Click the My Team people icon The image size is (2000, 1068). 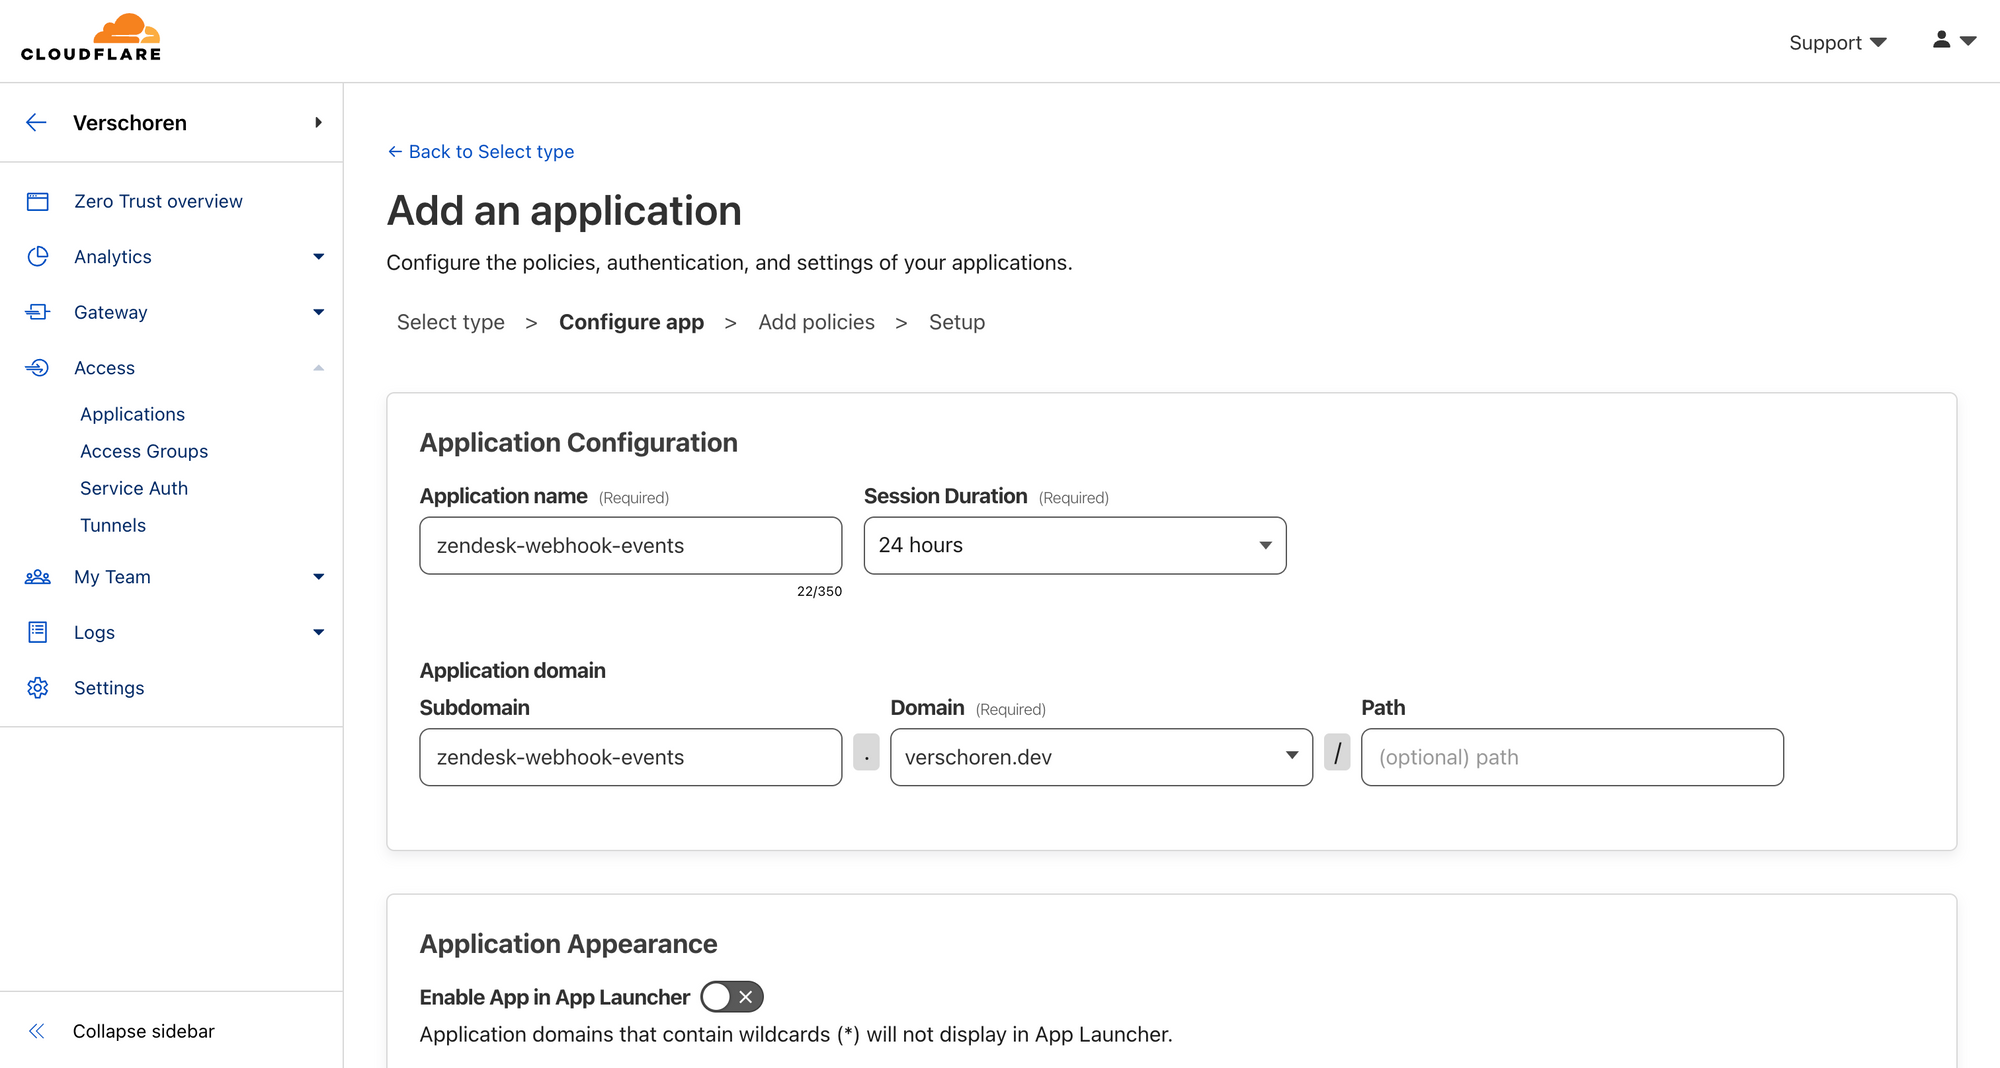tap(38, 577)
